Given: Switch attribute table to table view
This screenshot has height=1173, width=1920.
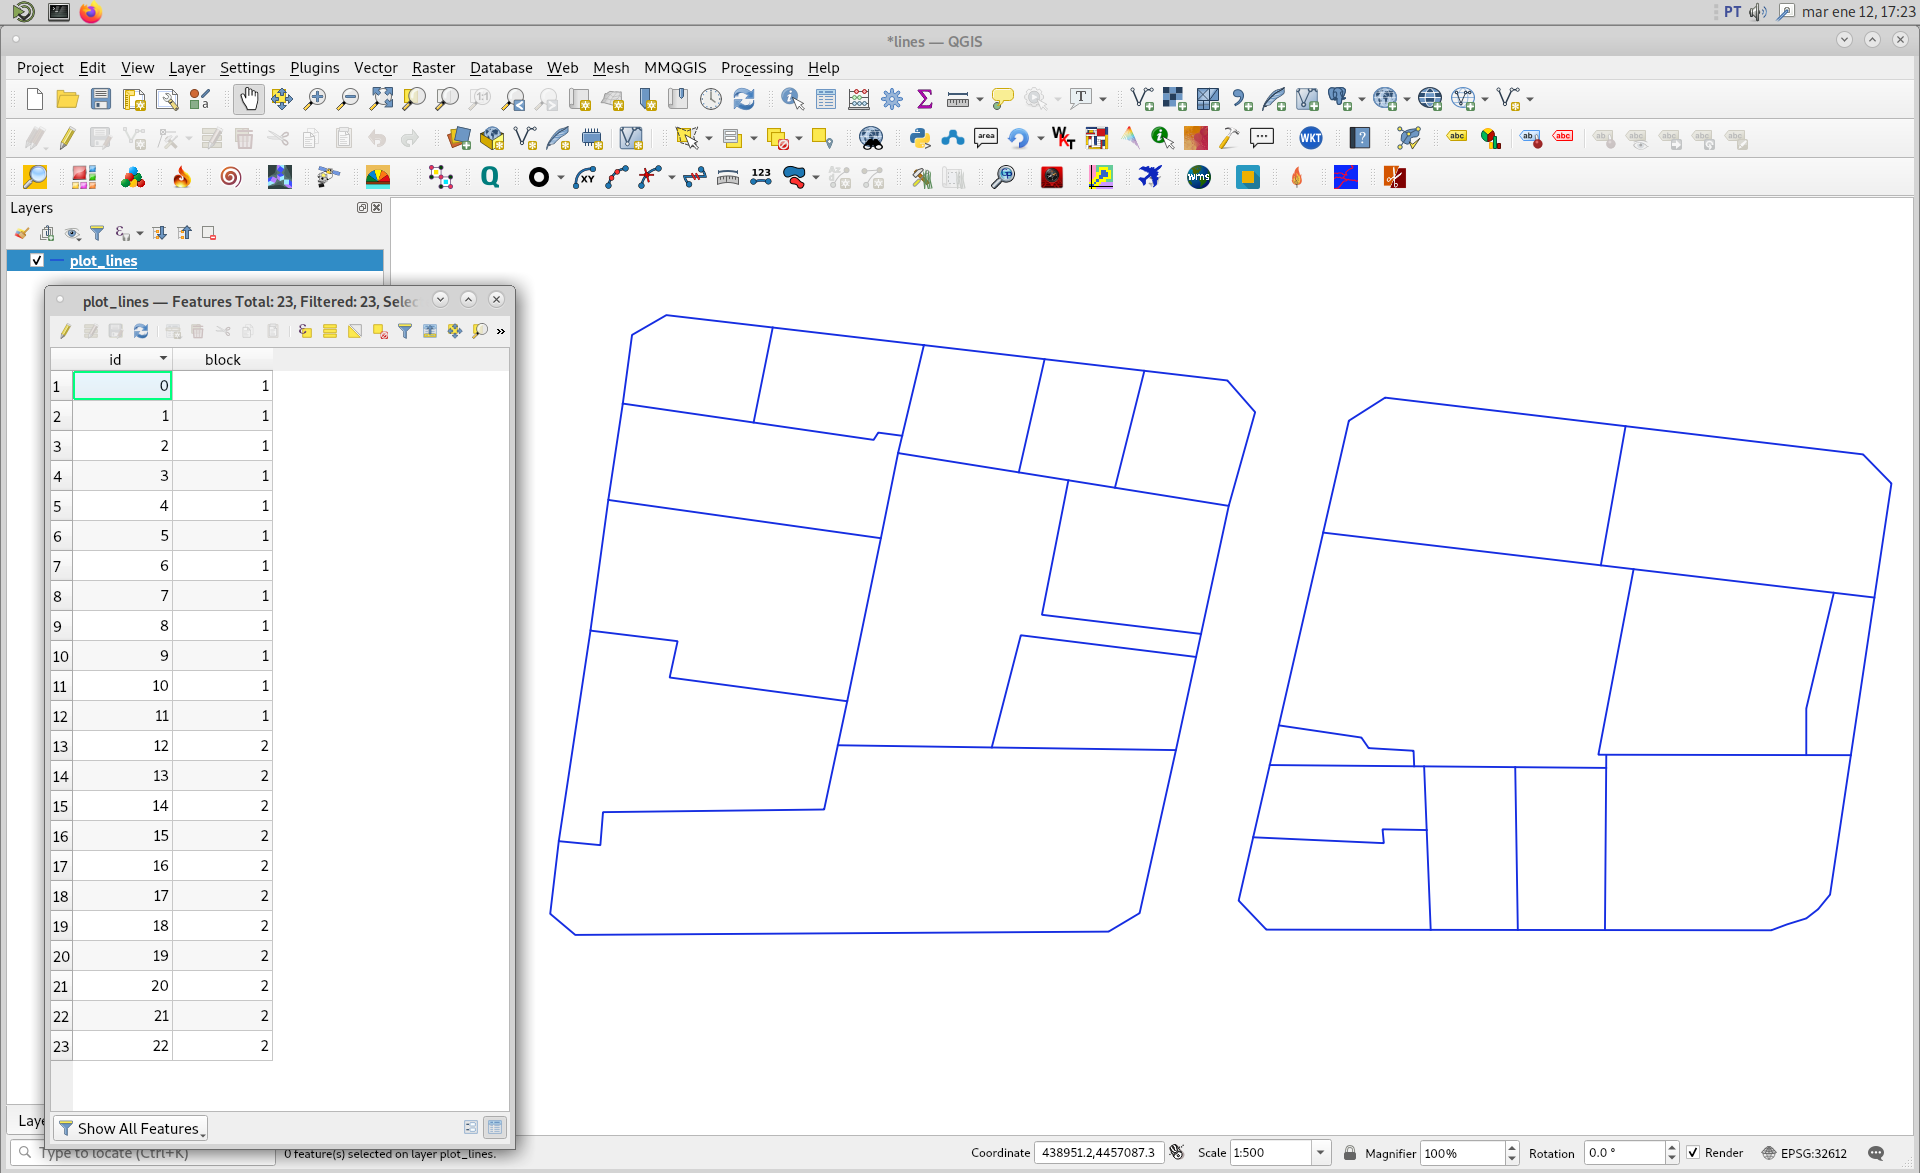Looking at the screenshot, I should (495, 1127).
